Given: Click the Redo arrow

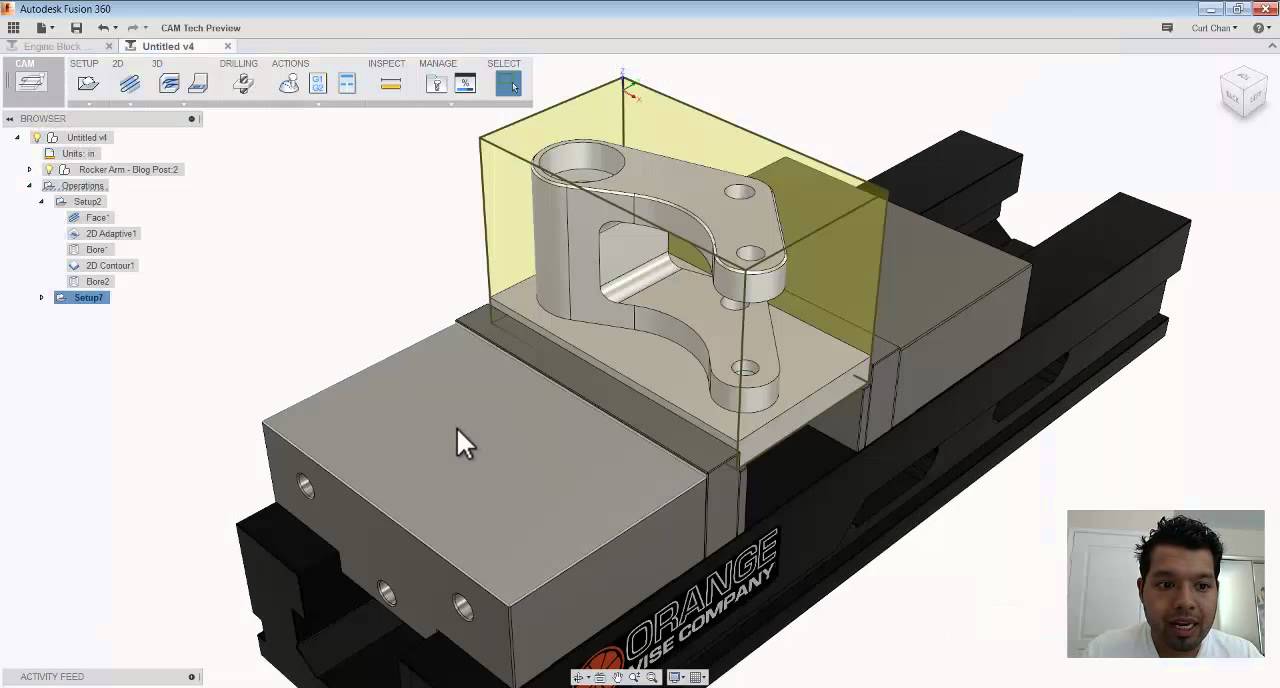Looking at the screenshot, I should pyautogui.click(x=132, y=28).
